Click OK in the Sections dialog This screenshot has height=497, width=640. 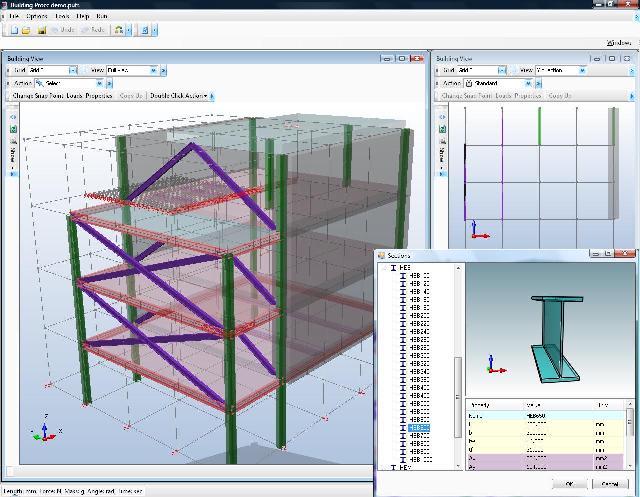pyautogui.click(x=569, y=484)
